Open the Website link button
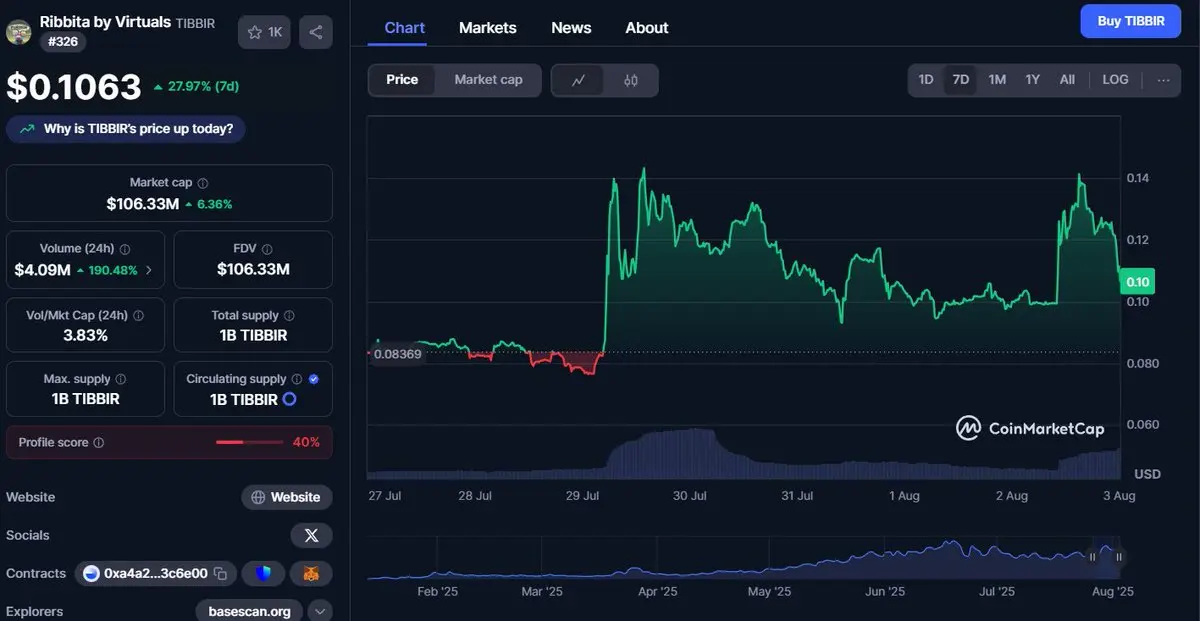Image resolution: width=1200 pixels, height=621 pixels. pyautogui.click(x=287, y=497)
